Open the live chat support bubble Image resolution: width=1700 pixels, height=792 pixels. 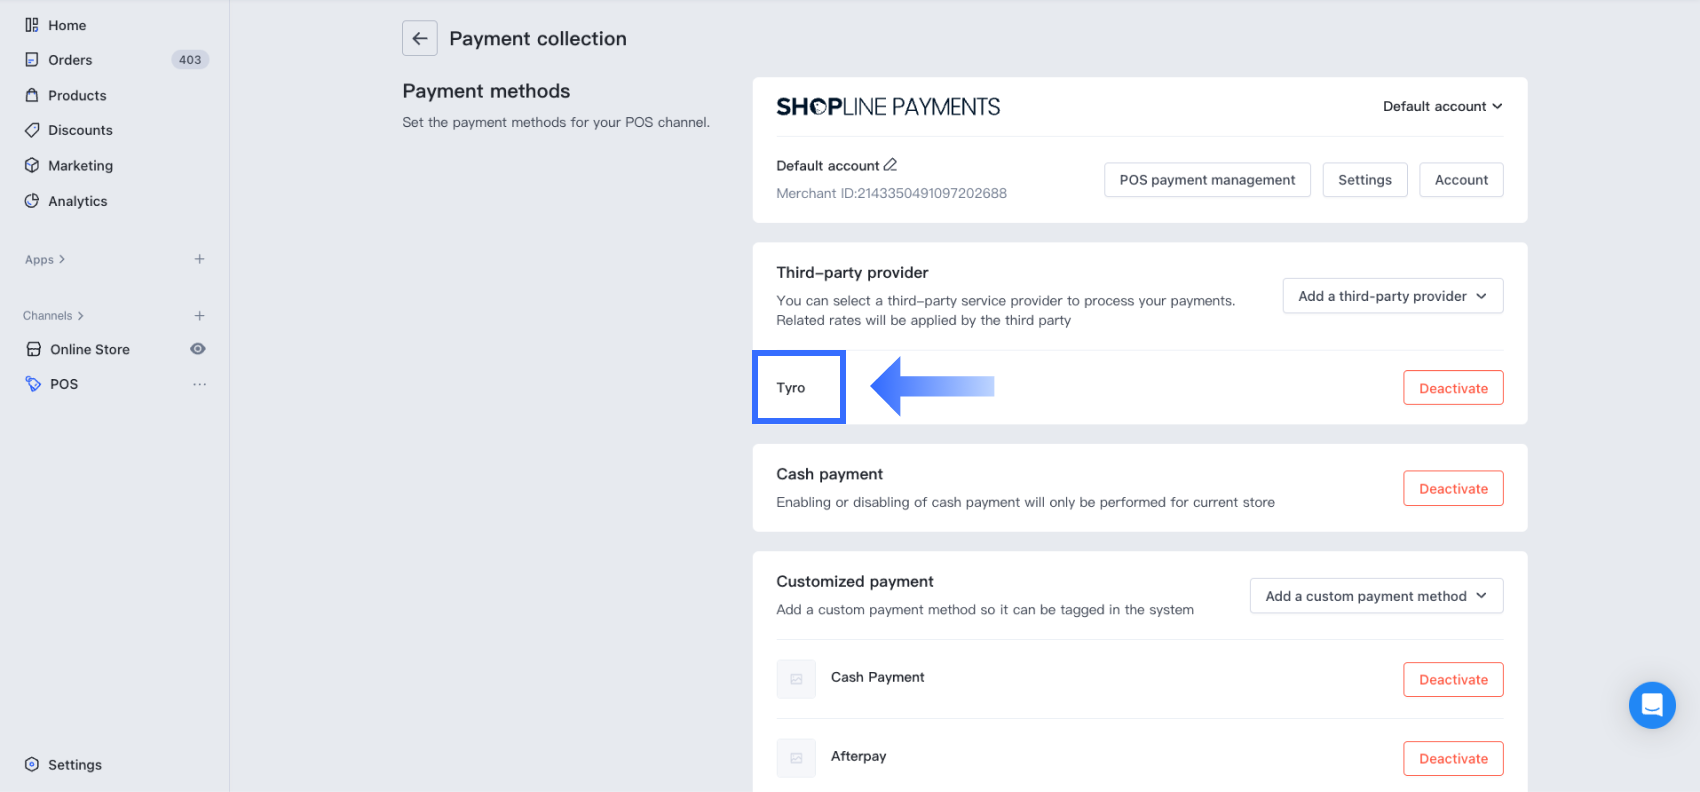(1652, 705)
